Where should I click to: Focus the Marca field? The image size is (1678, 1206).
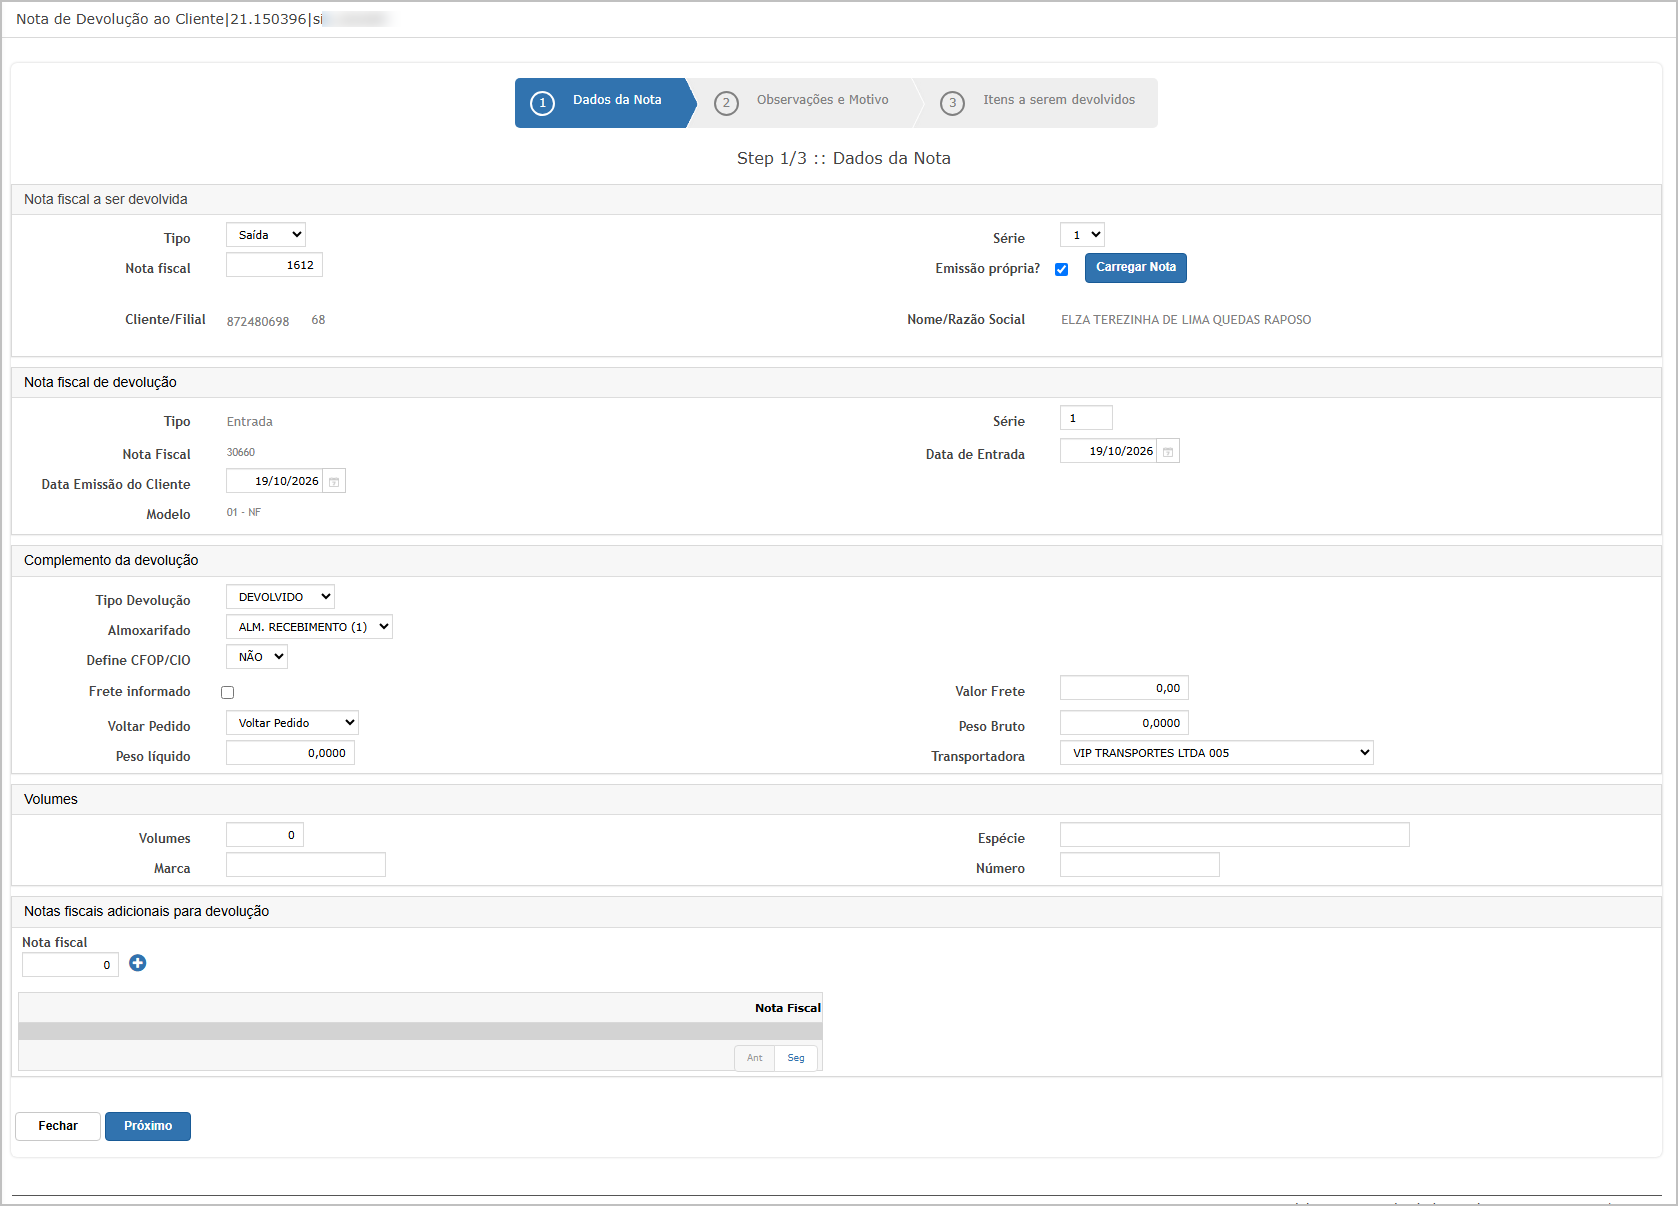(x=306, y=865)
